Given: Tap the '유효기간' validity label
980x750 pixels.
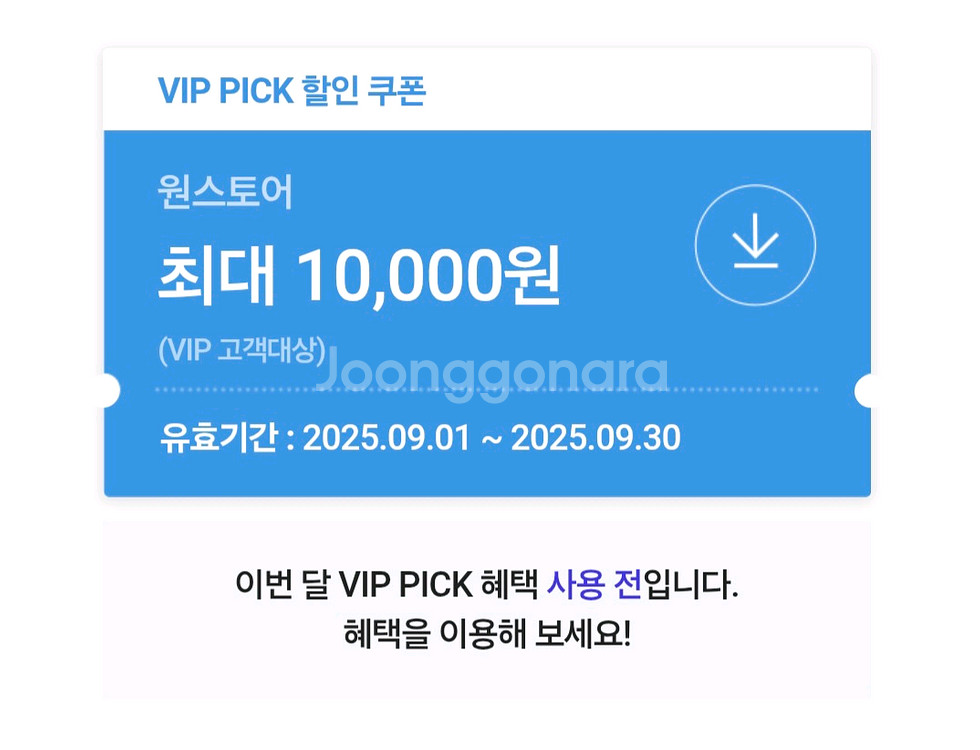Looking at the screenshot, I should (x=217, y=438).
